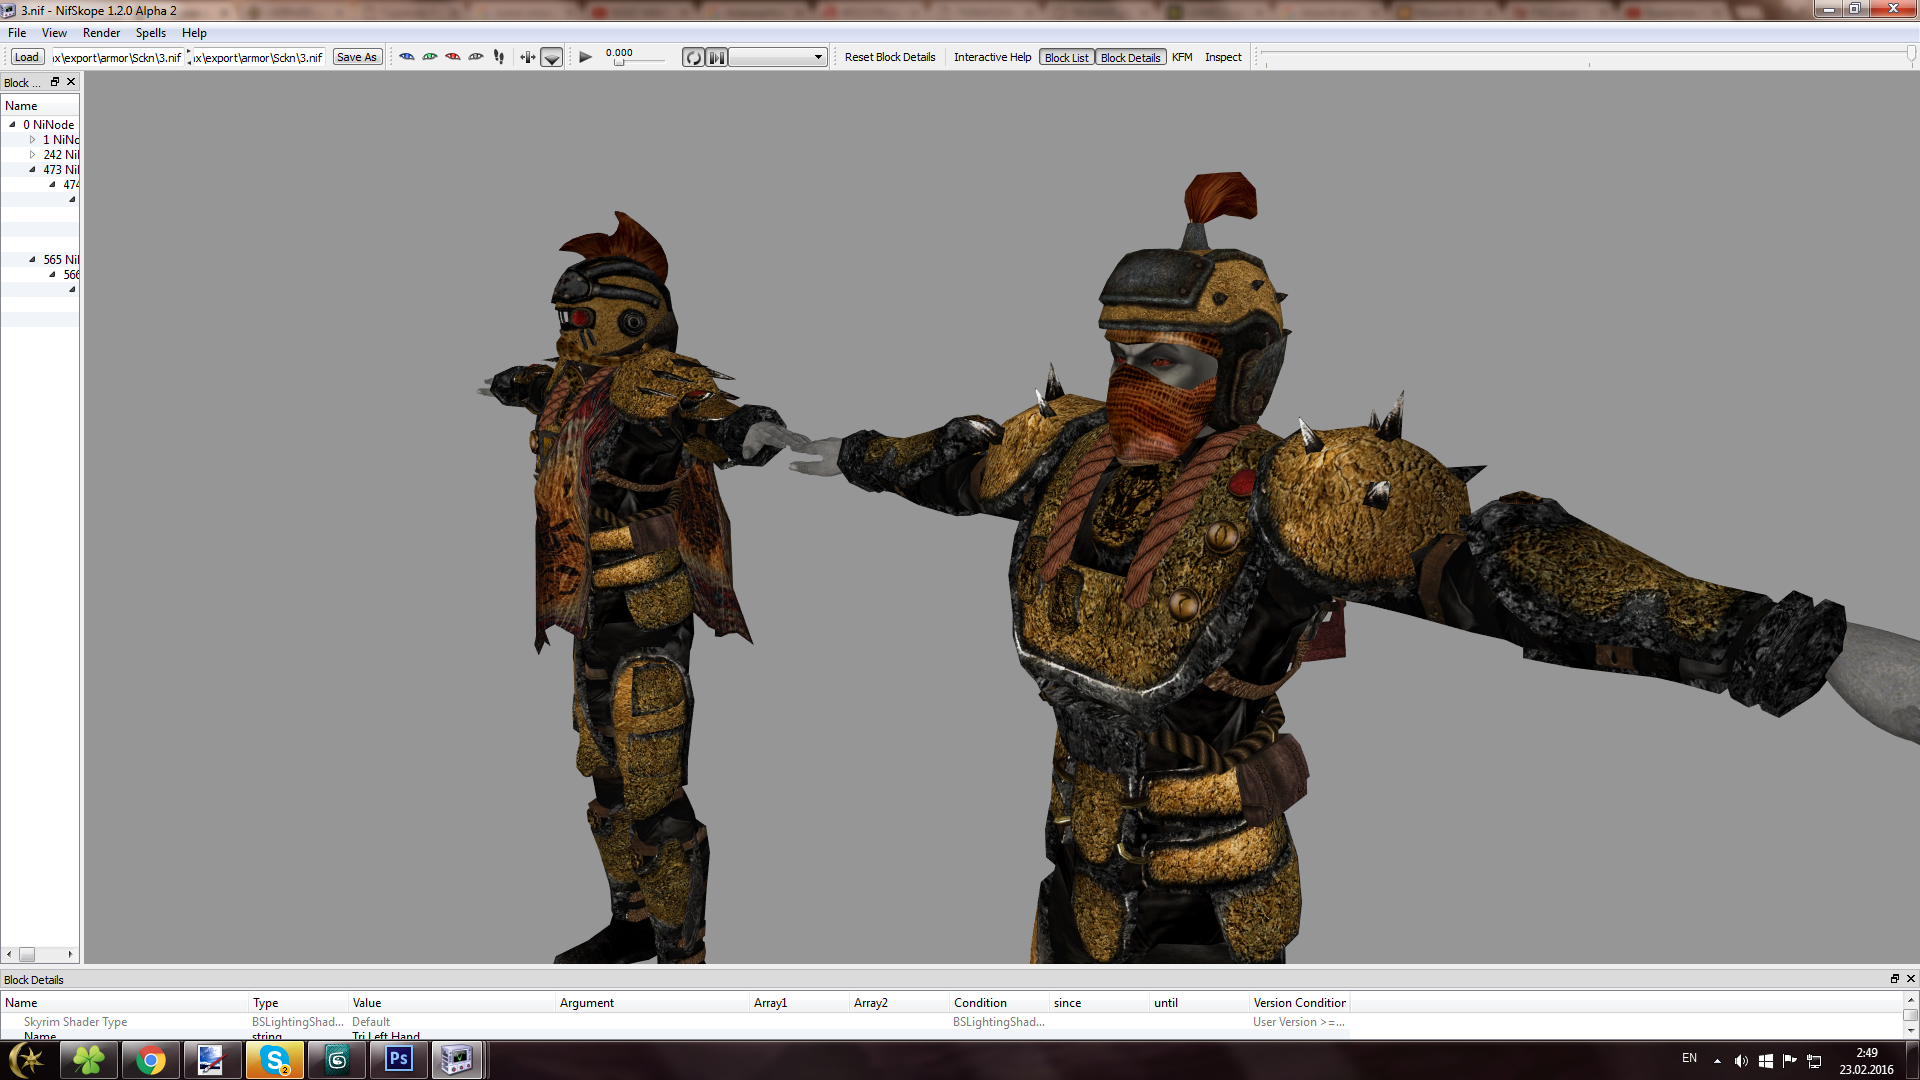This screenshot has width=1920, height=1080.
Task: Toggle the KFM panel
Action: (x=1182, y=57)
